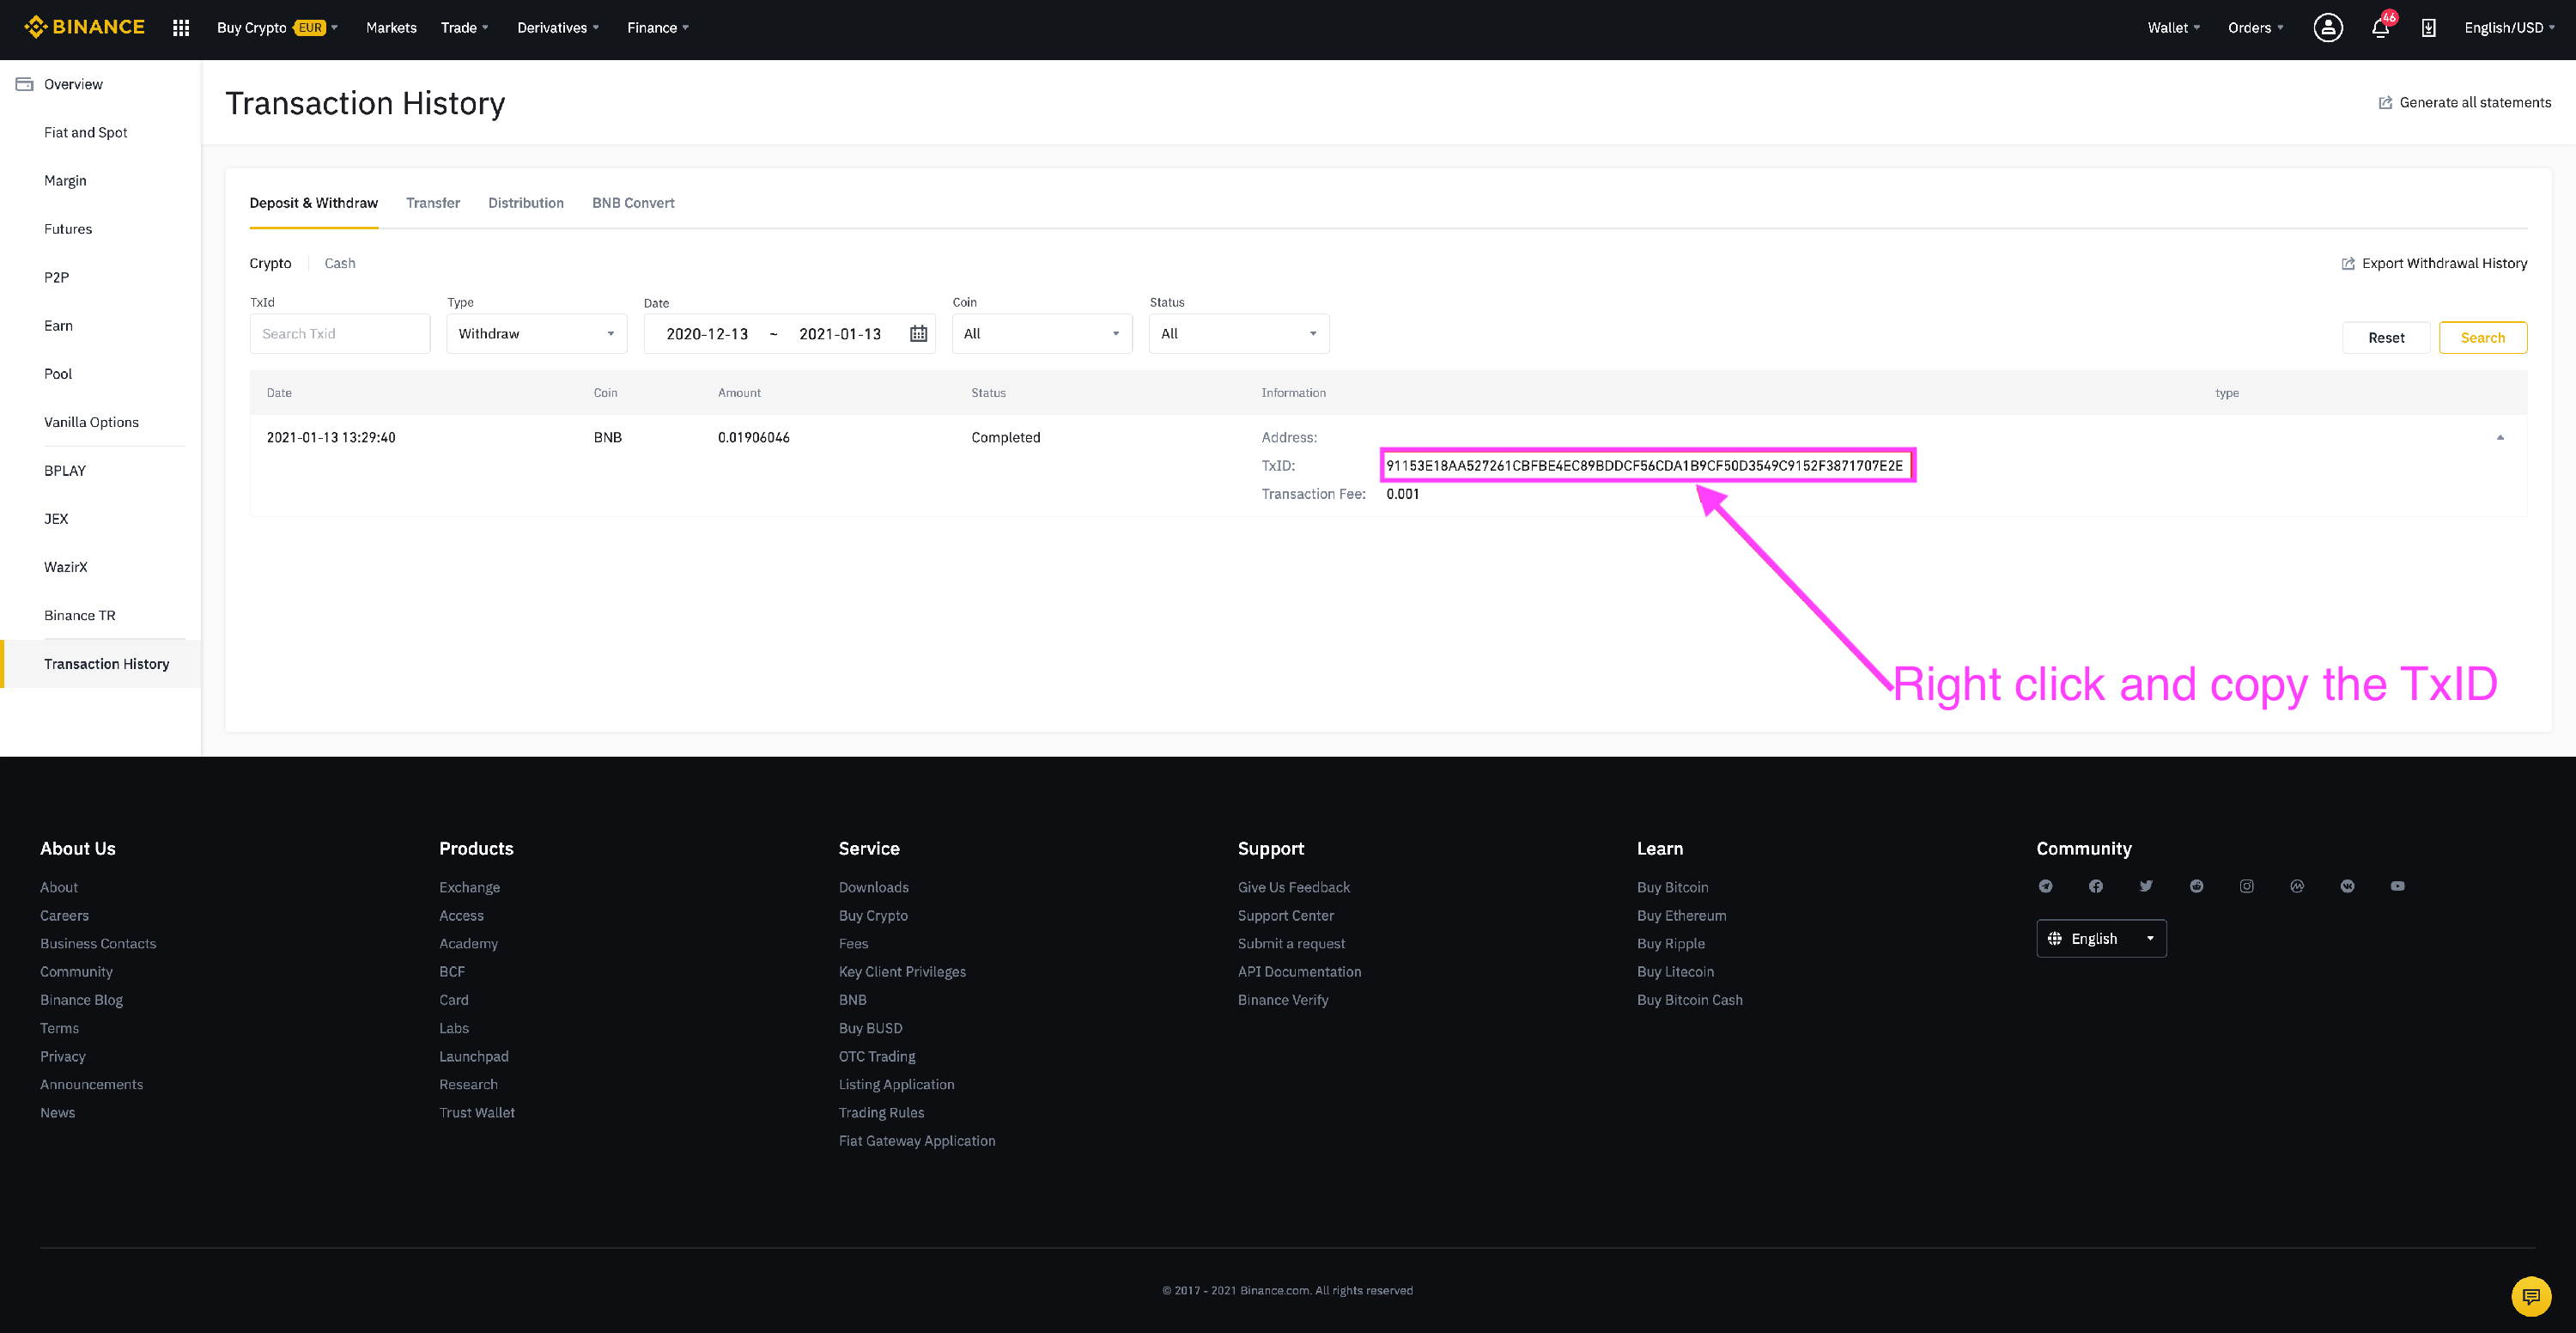Screen dimensions: 2576x1333
Task: Click the download app icon in header
Action: coord(2428,28)
